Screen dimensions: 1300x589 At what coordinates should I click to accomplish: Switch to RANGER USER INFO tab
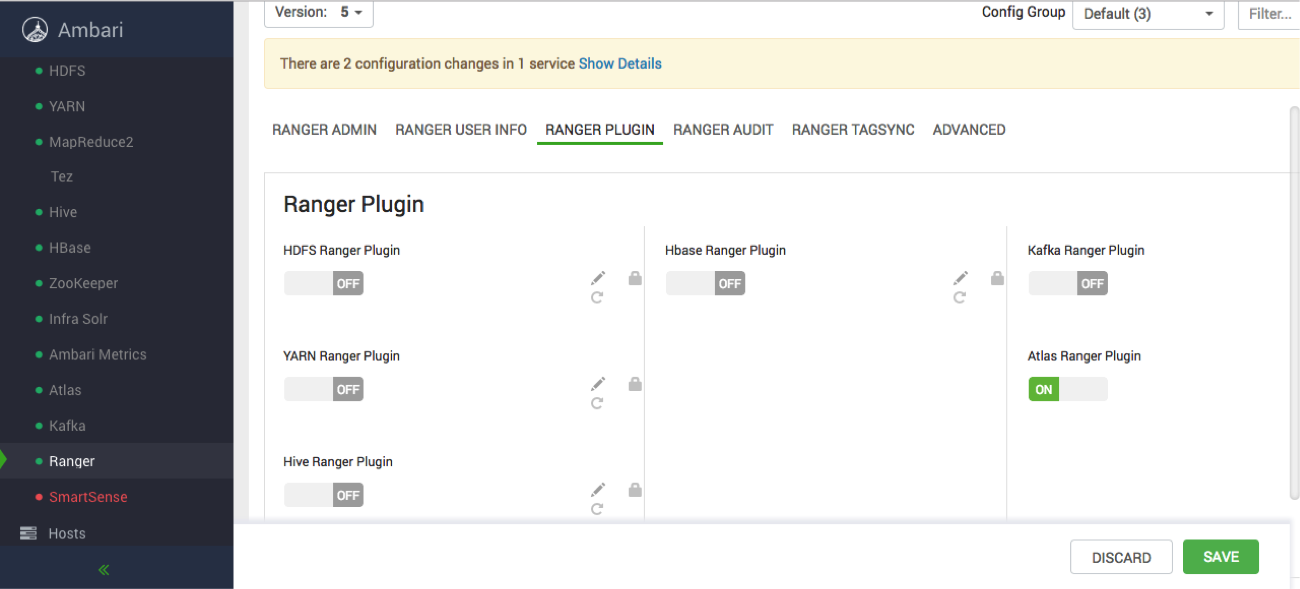(x=461, y=130)
